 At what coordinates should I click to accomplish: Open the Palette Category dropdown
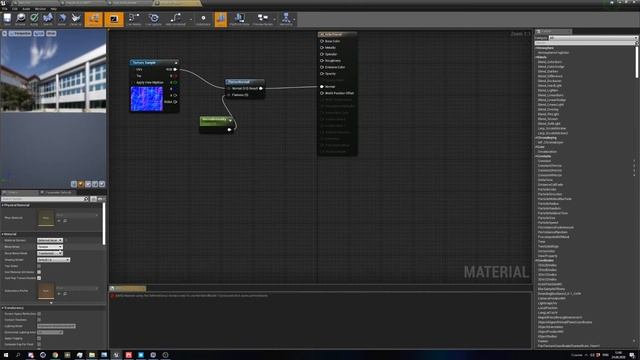coord(592,38)
